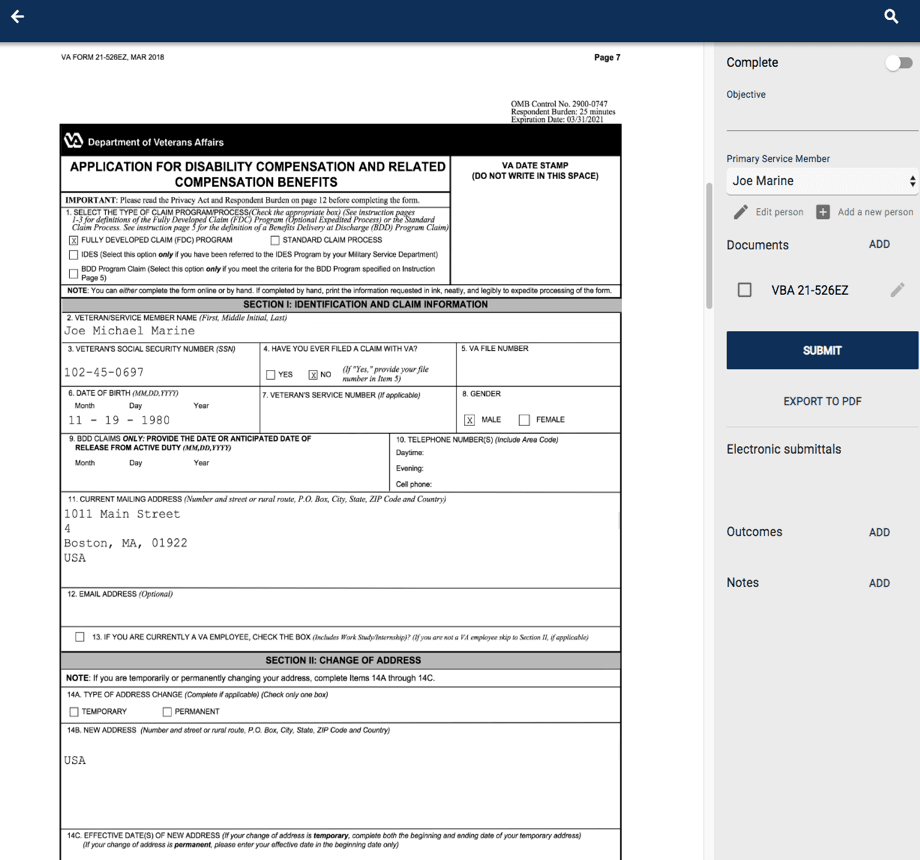Click ADD next to Outcomes
920x860 pixels.
click(879, 532)
